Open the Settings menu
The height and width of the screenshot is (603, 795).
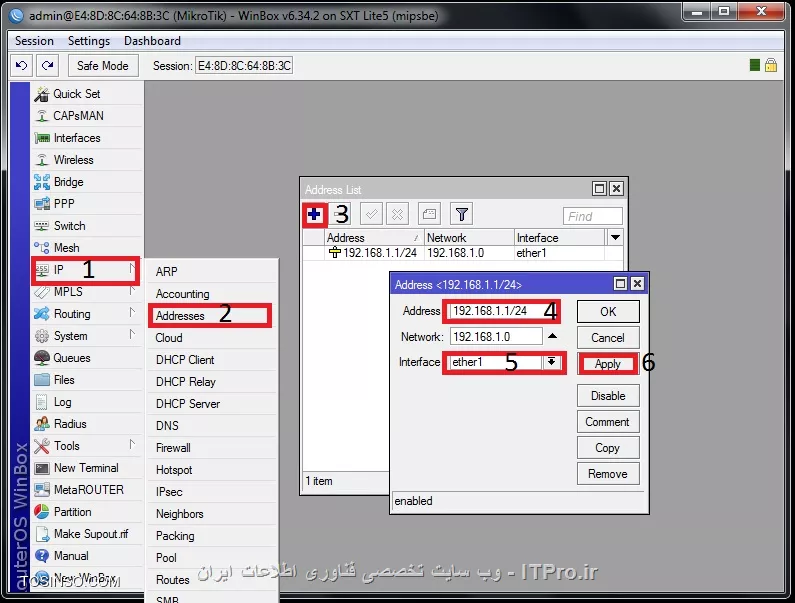tap(89, 41)
